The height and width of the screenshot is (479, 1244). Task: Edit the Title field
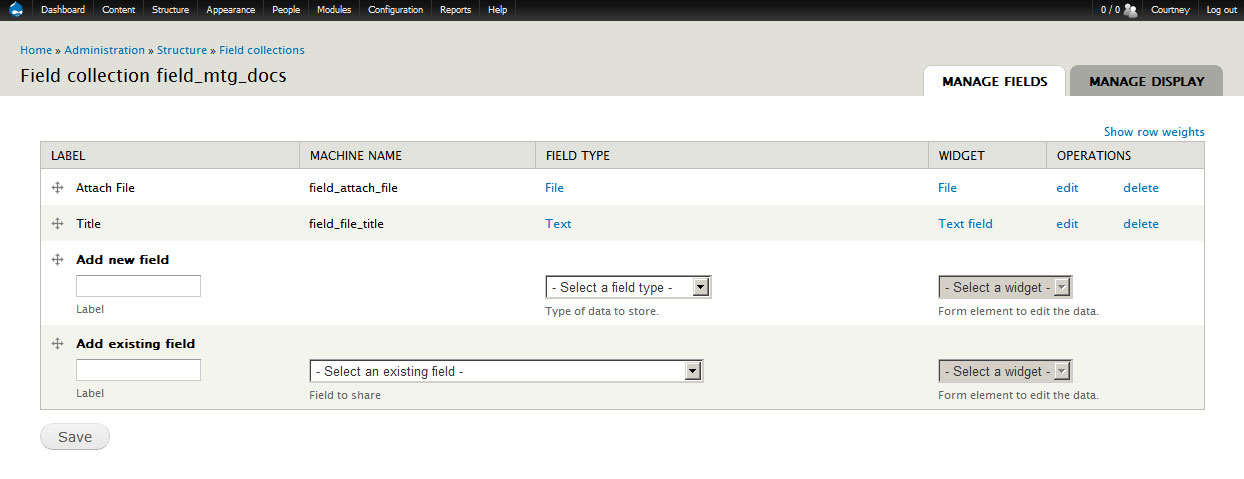pyautogui.click(x=1067, y=224)
